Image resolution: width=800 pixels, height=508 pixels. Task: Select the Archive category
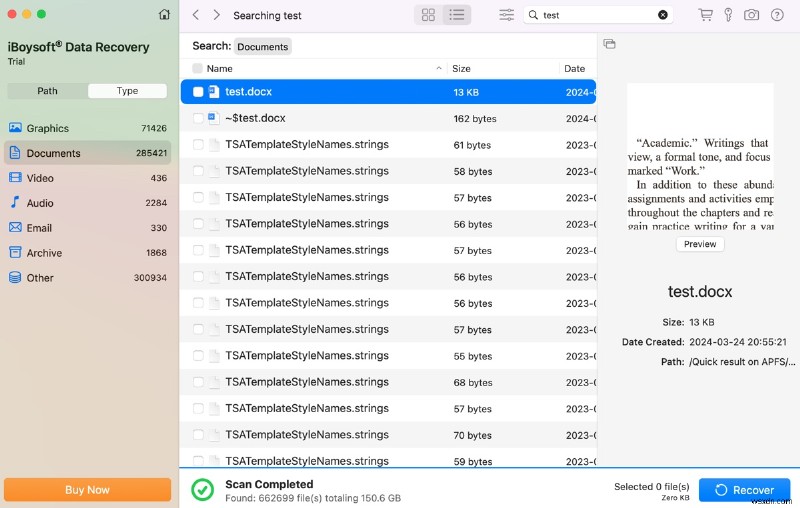point(88,253)
